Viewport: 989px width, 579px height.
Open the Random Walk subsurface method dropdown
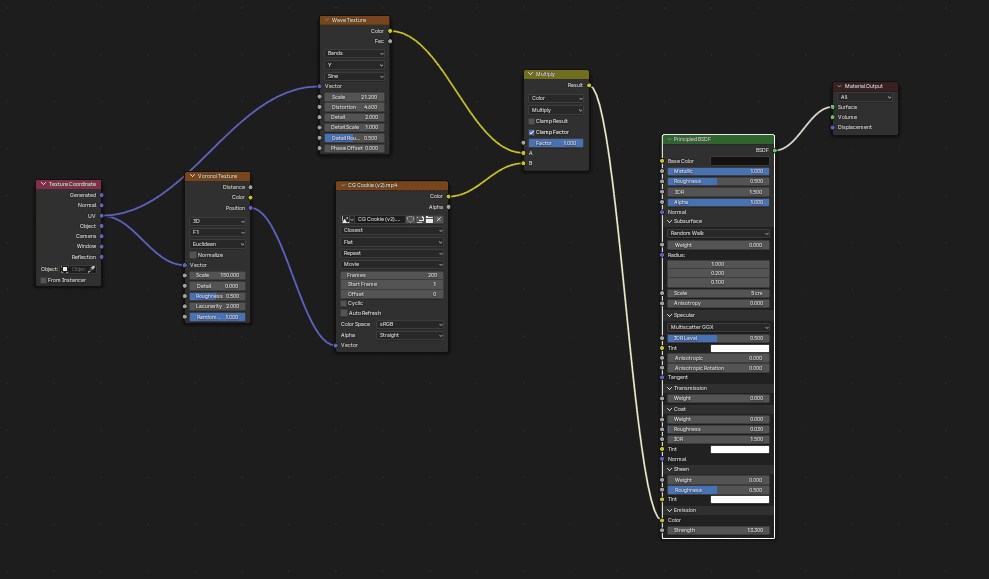[718, 233]
